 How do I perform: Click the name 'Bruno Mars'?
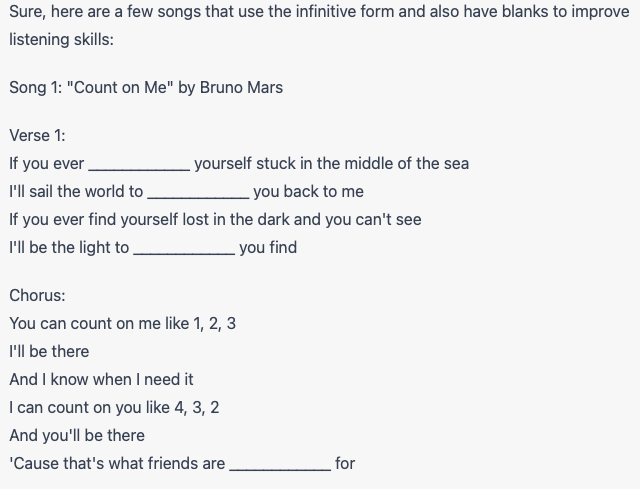click(x=241, y=87)
